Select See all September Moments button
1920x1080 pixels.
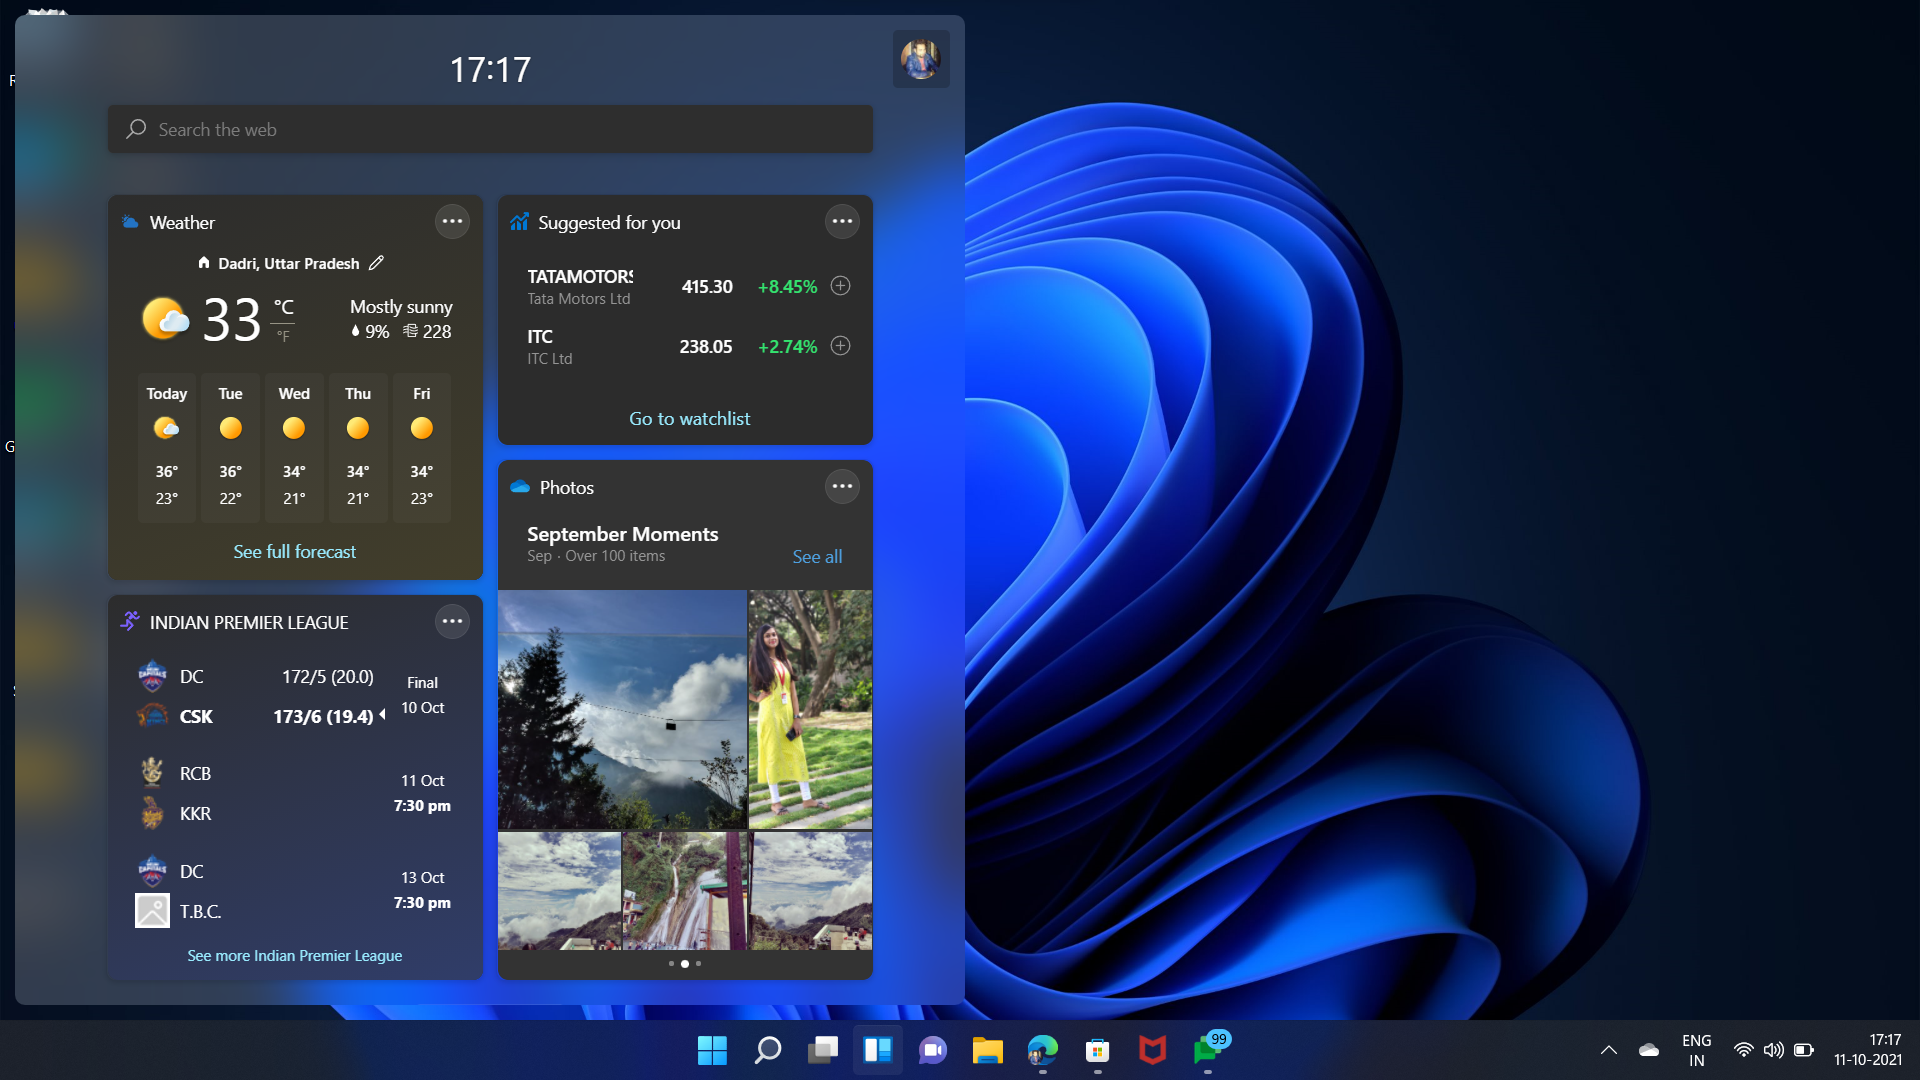tap(816, 555)
